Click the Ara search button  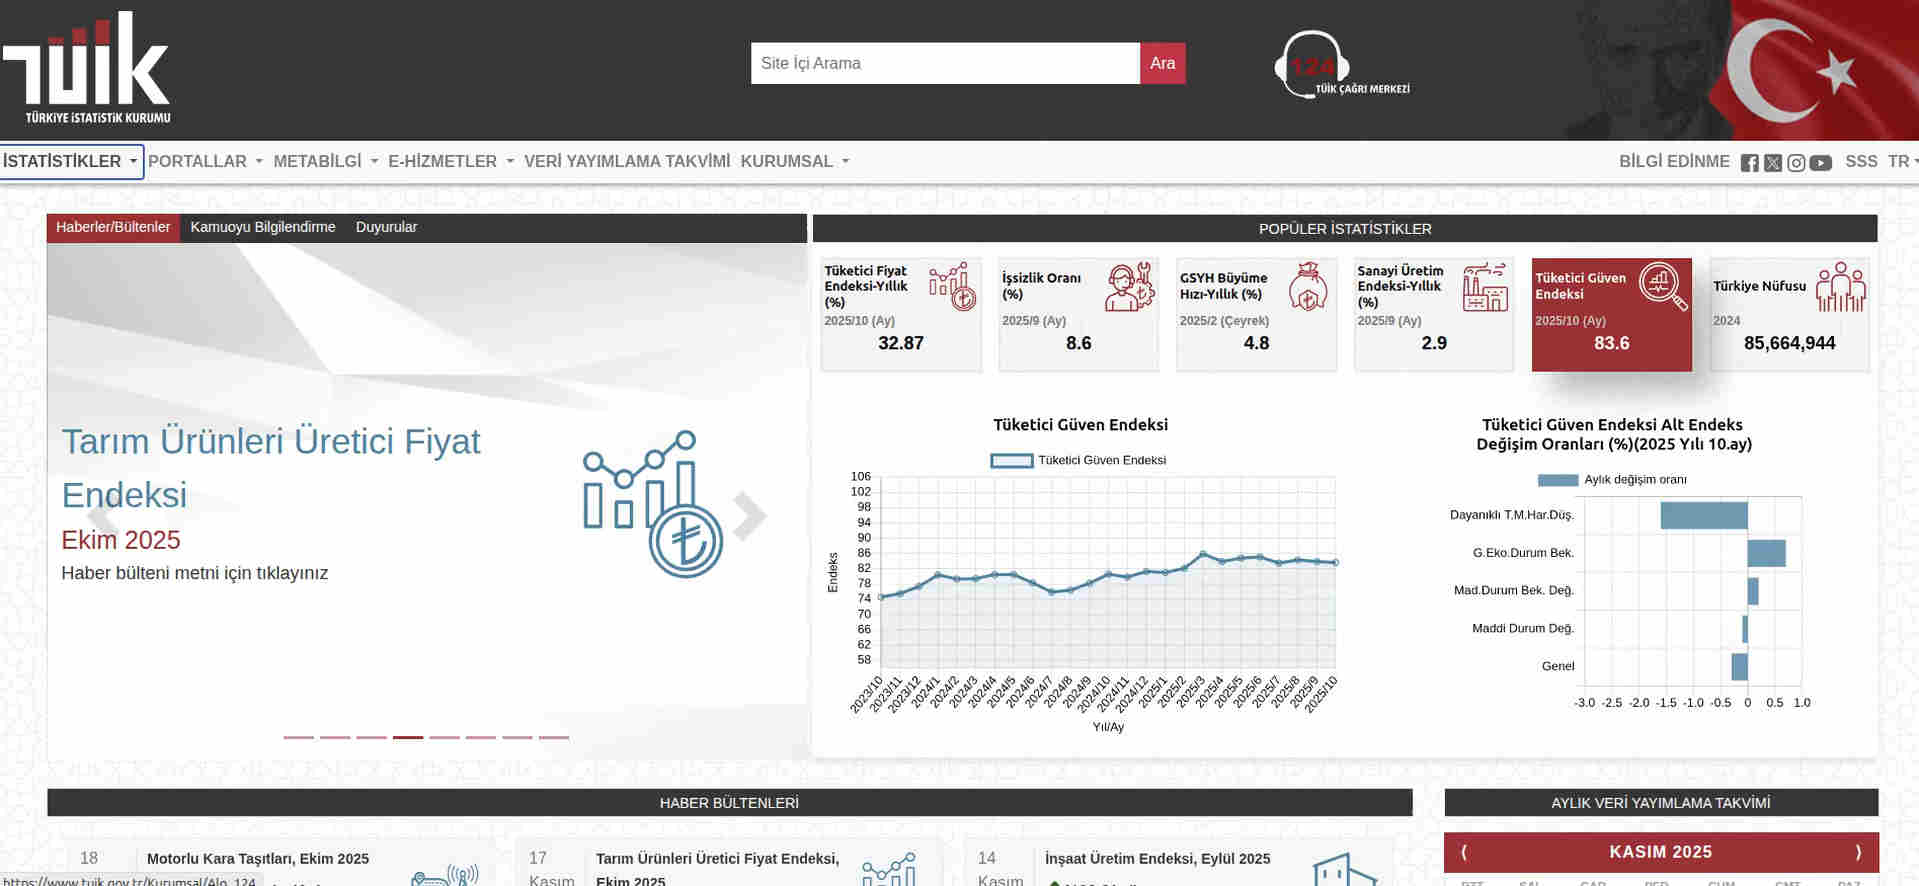coord(1162,63)
